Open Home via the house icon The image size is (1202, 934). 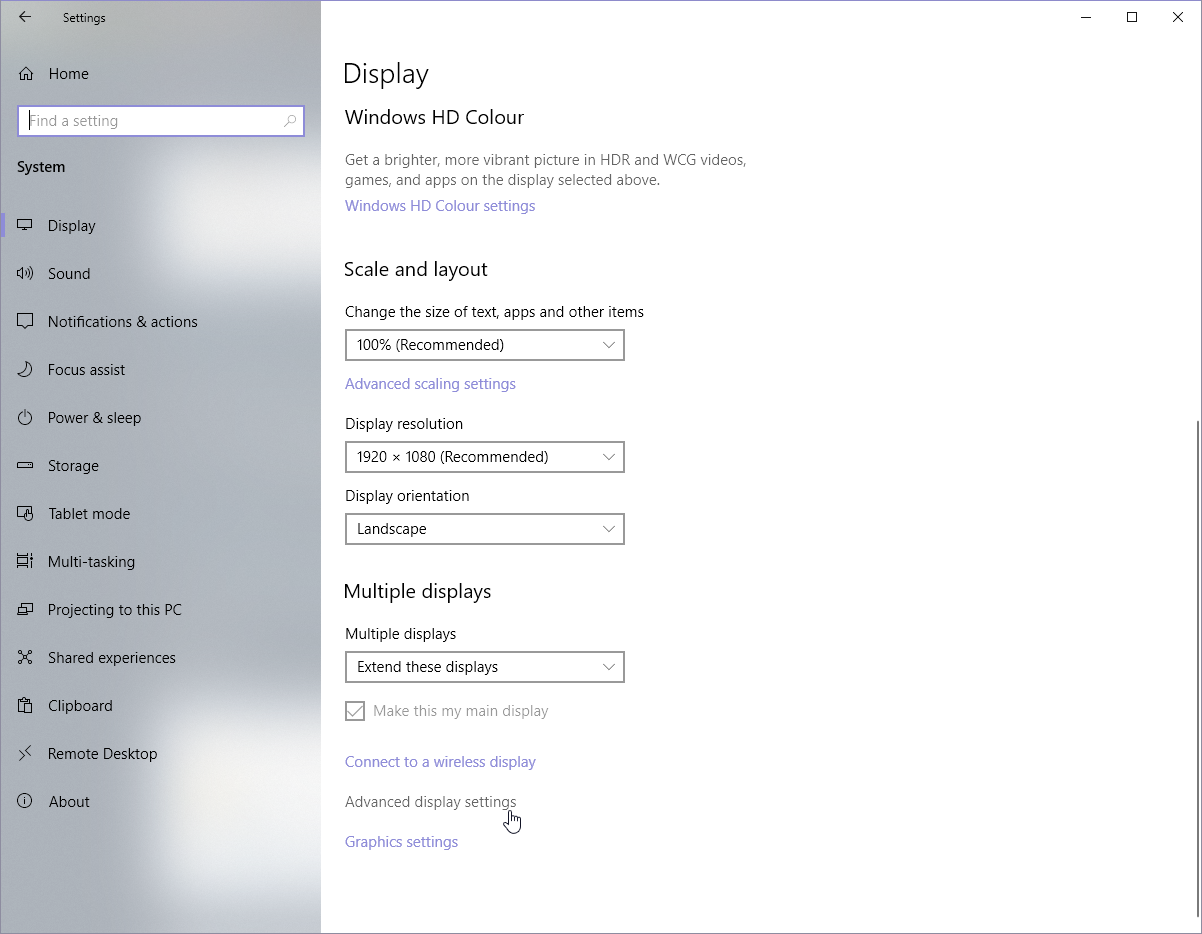tap(26, 74)
